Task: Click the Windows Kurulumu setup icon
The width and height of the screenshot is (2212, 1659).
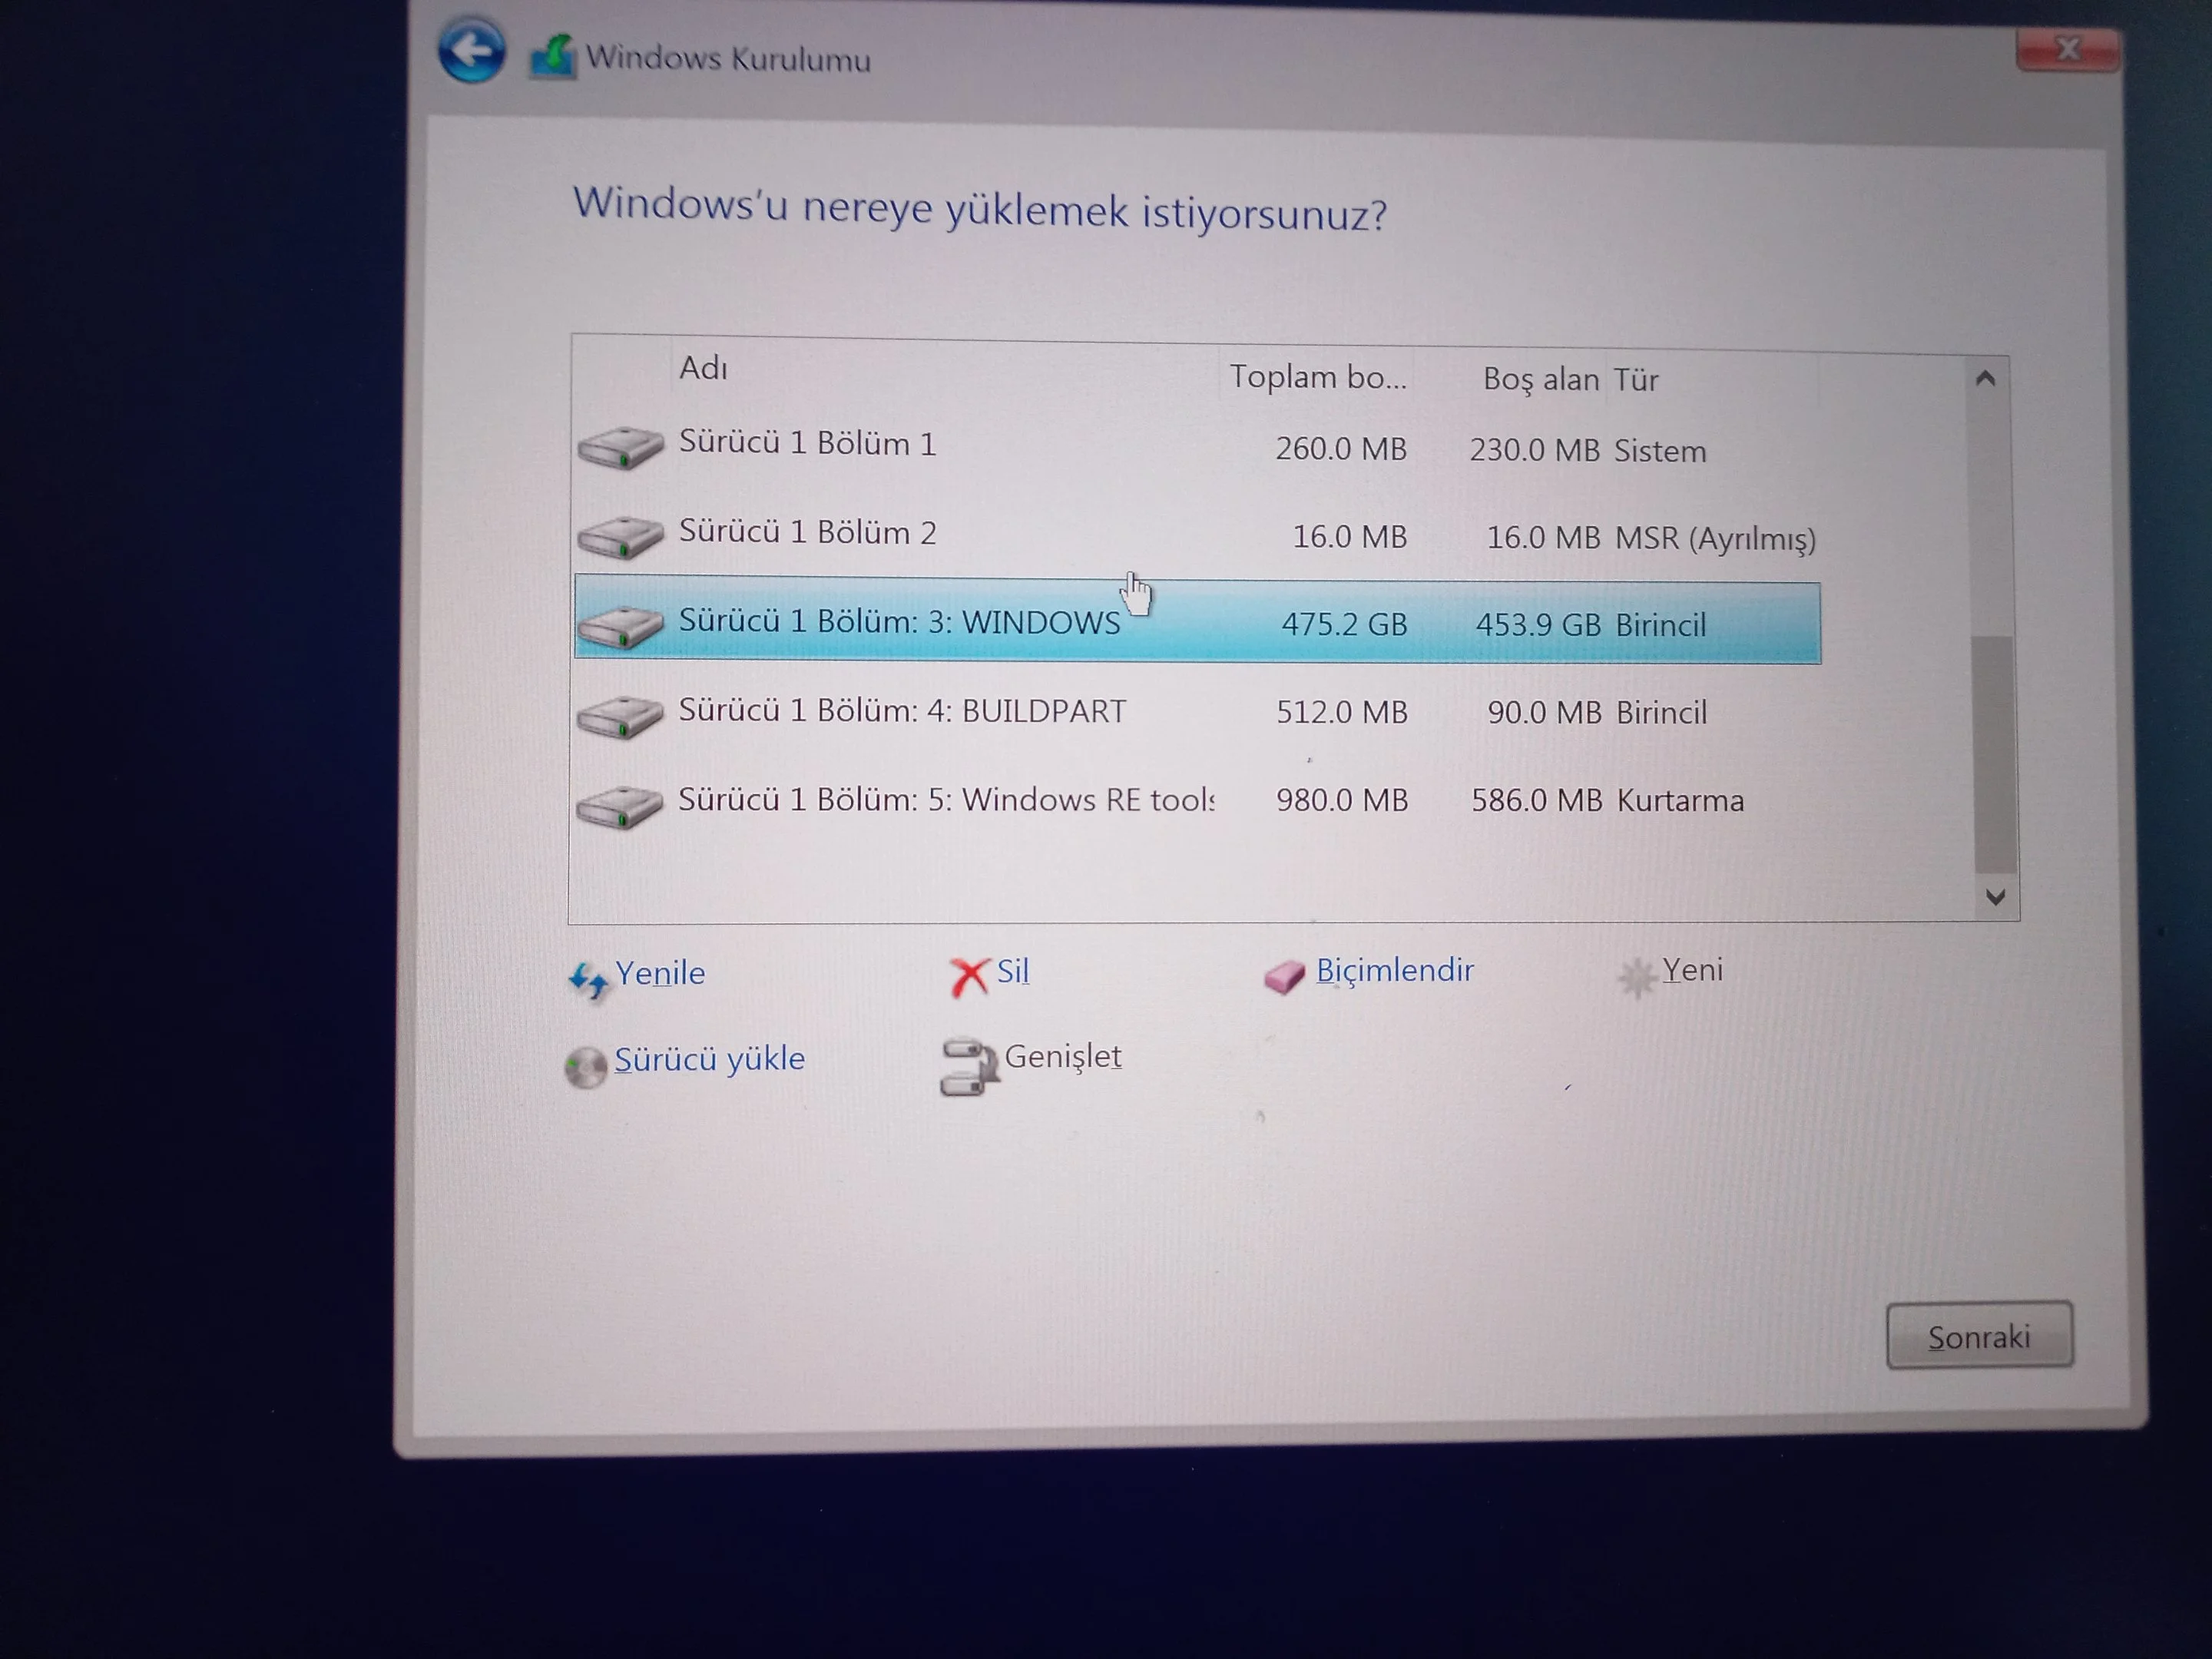Action: pos(553,57)
